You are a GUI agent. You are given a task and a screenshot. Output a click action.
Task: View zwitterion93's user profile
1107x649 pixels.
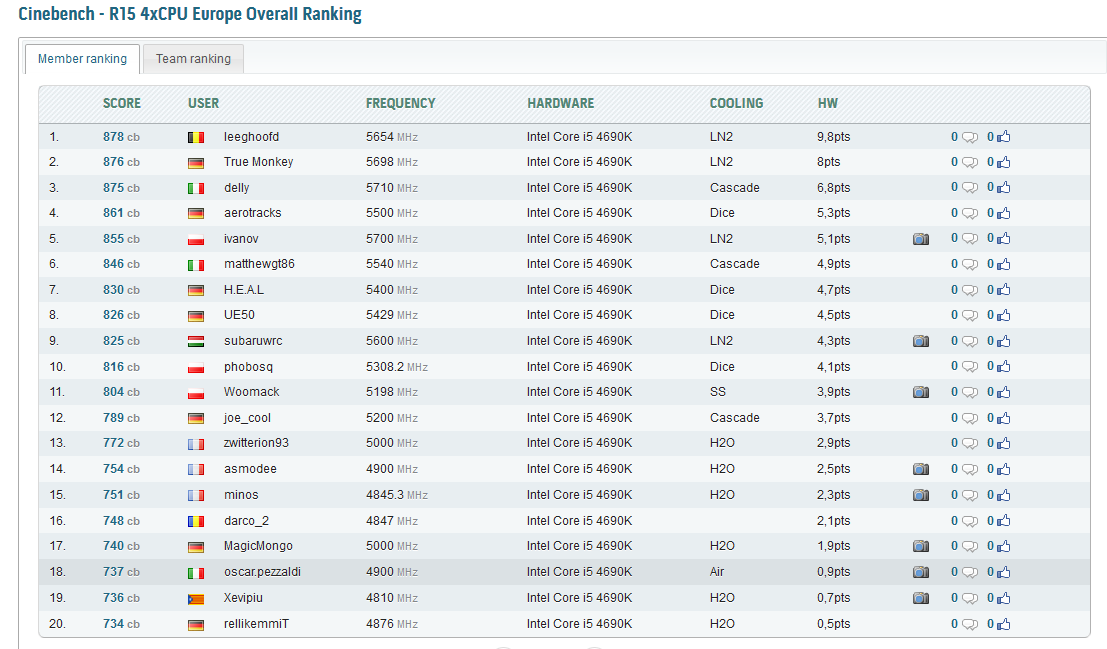256,443
